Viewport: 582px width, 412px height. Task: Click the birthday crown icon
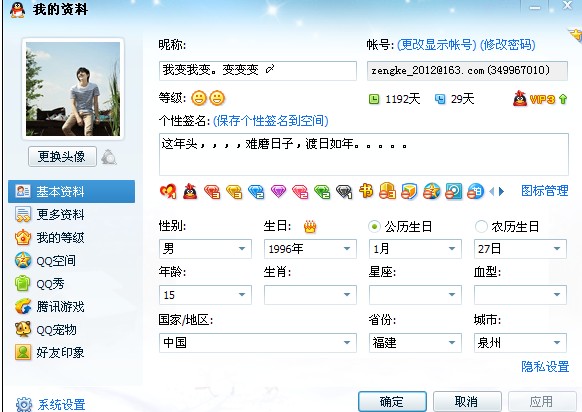point(310,226)
